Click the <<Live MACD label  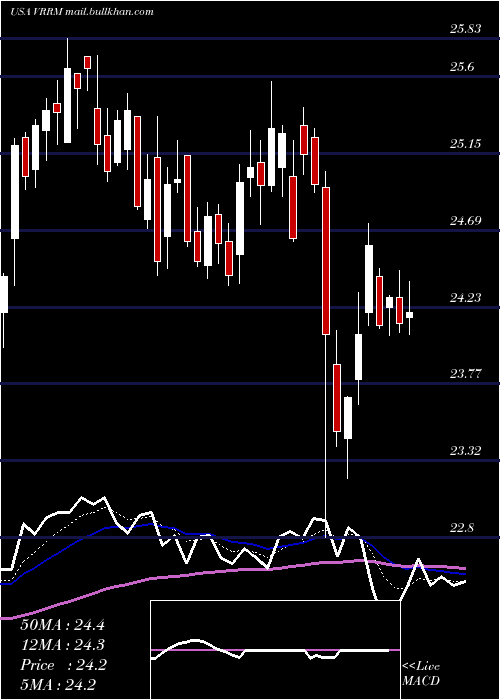pos(421,673)
